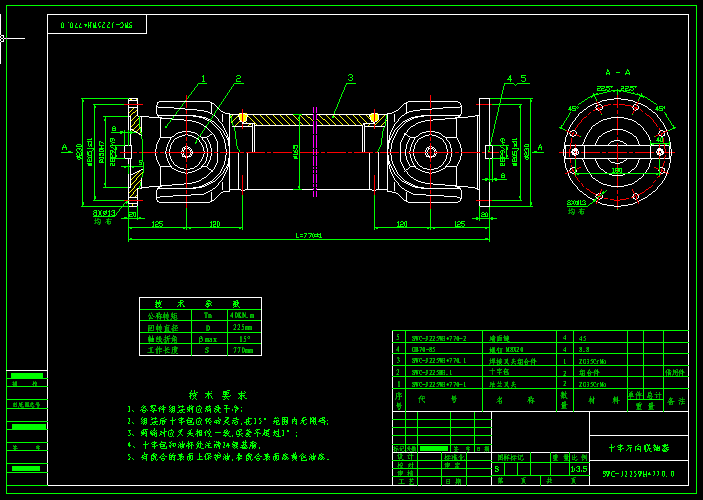This screenshot has height=500, width=703.
Task: Click part balloon number 1
Action: (203, 79)
